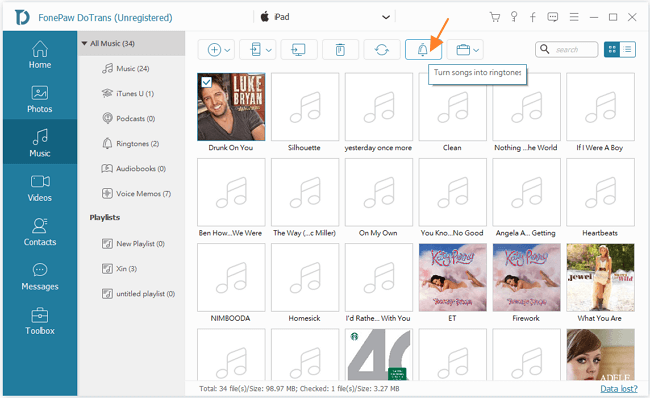The image size is (650, 398).
Task: Open the hamburger menu icon
Action: pos(574,17)
